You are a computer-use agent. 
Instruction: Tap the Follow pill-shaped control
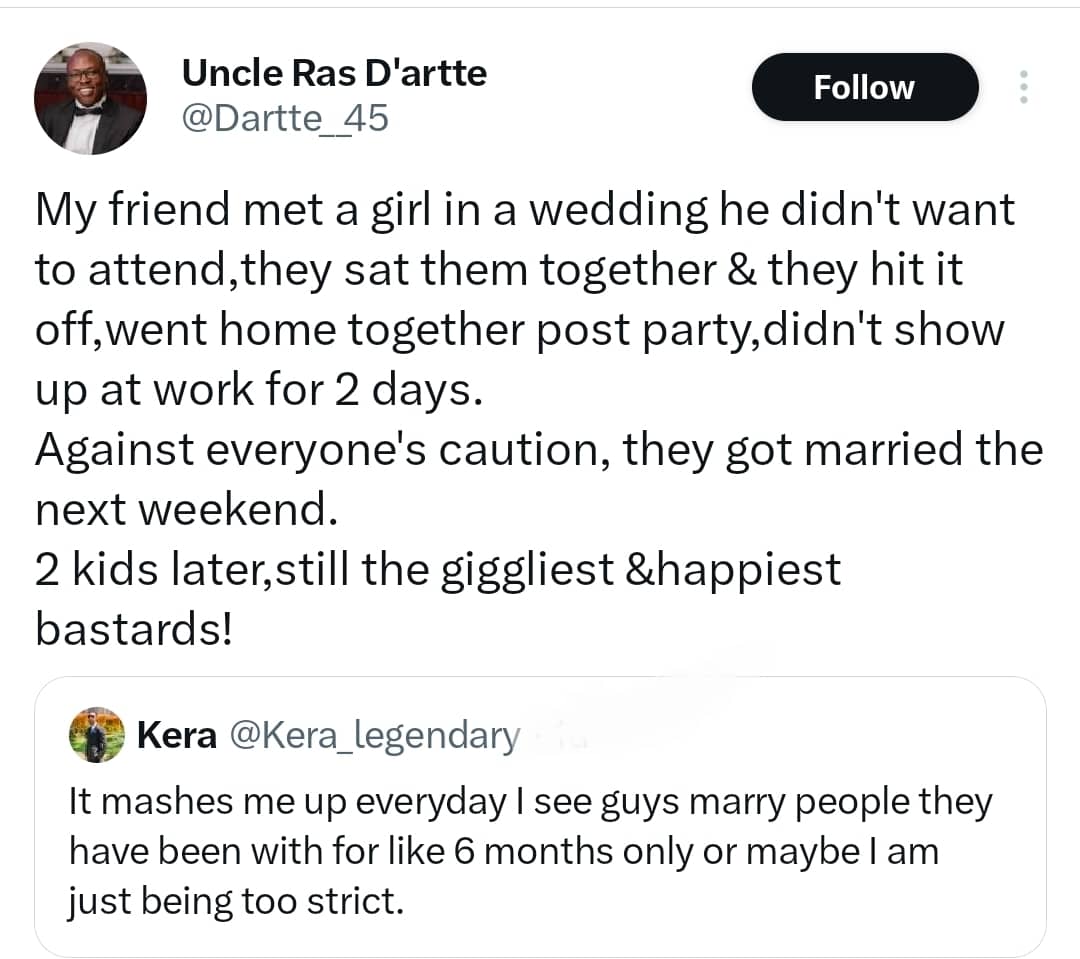(x=864, y=87)
